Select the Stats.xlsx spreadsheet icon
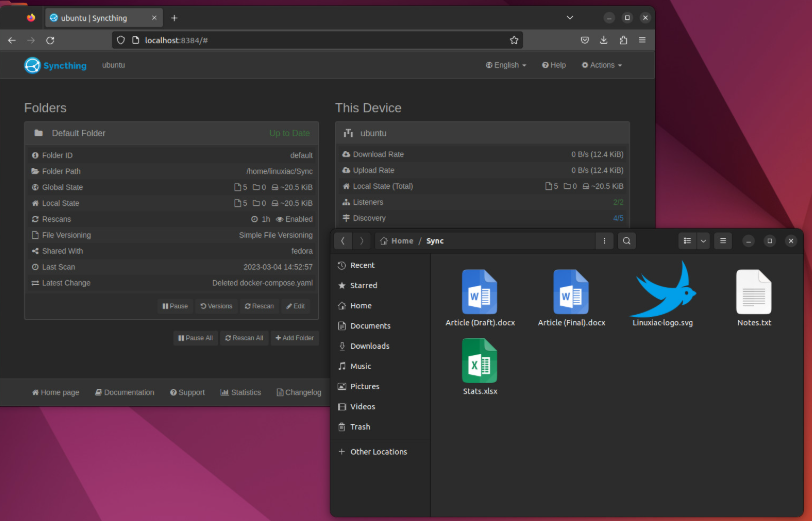This screenshot has width=812, height=521. (480, 360)
